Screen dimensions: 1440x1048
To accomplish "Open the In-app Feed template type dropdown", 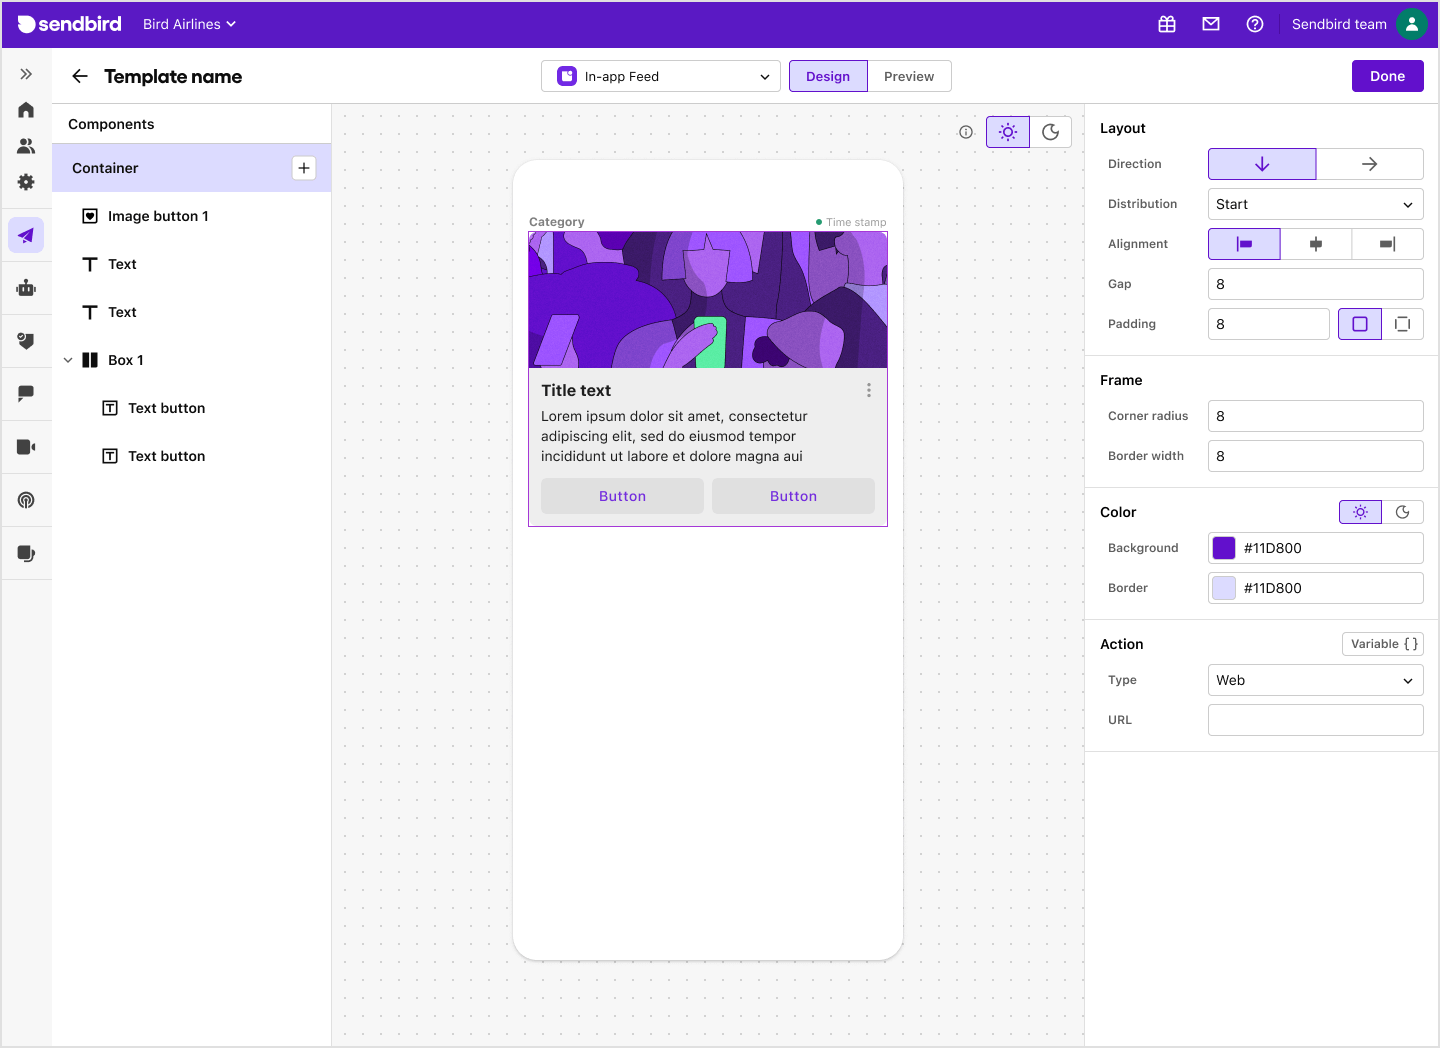I will (x=660, y=76).
